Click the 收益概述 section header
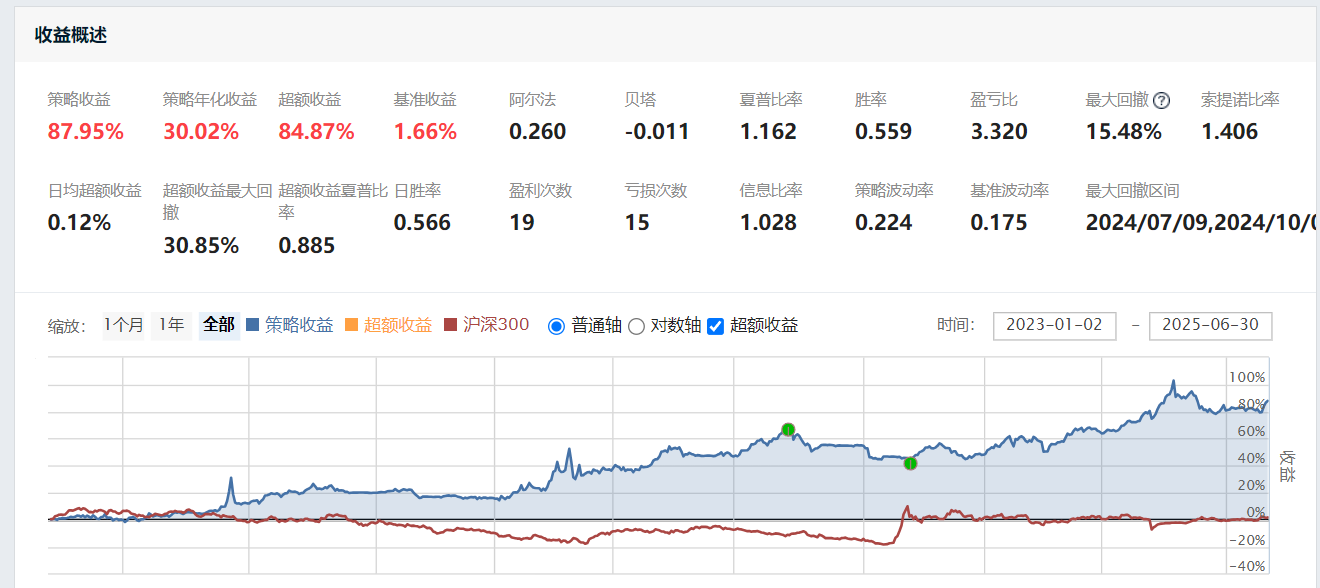Image resolution: width=1320 pixels, height=588 pixels. coord(71,35)
